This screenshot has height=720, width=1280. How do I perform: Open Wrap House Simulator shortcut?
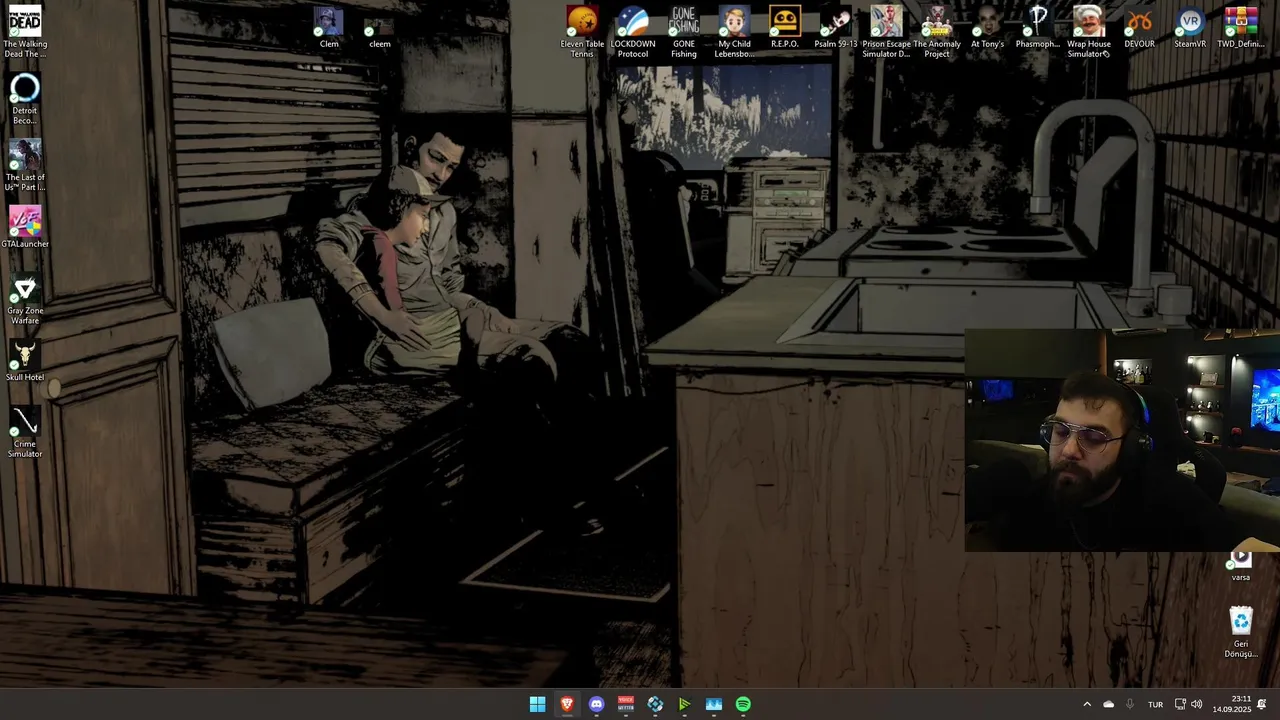pyautogui.click(x=1089, y=31)
